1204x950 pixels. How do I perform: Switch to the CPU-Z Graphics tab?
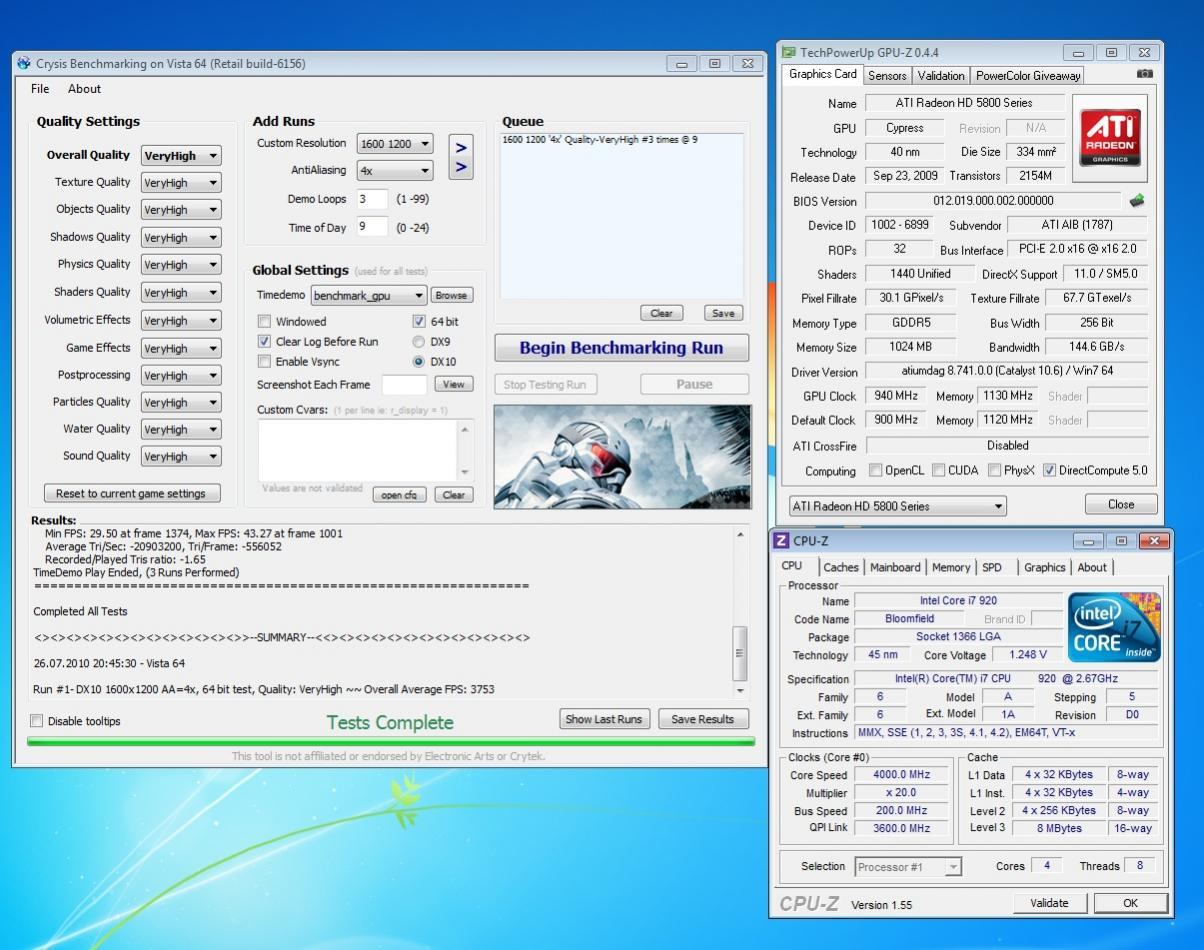(1044, 568)
